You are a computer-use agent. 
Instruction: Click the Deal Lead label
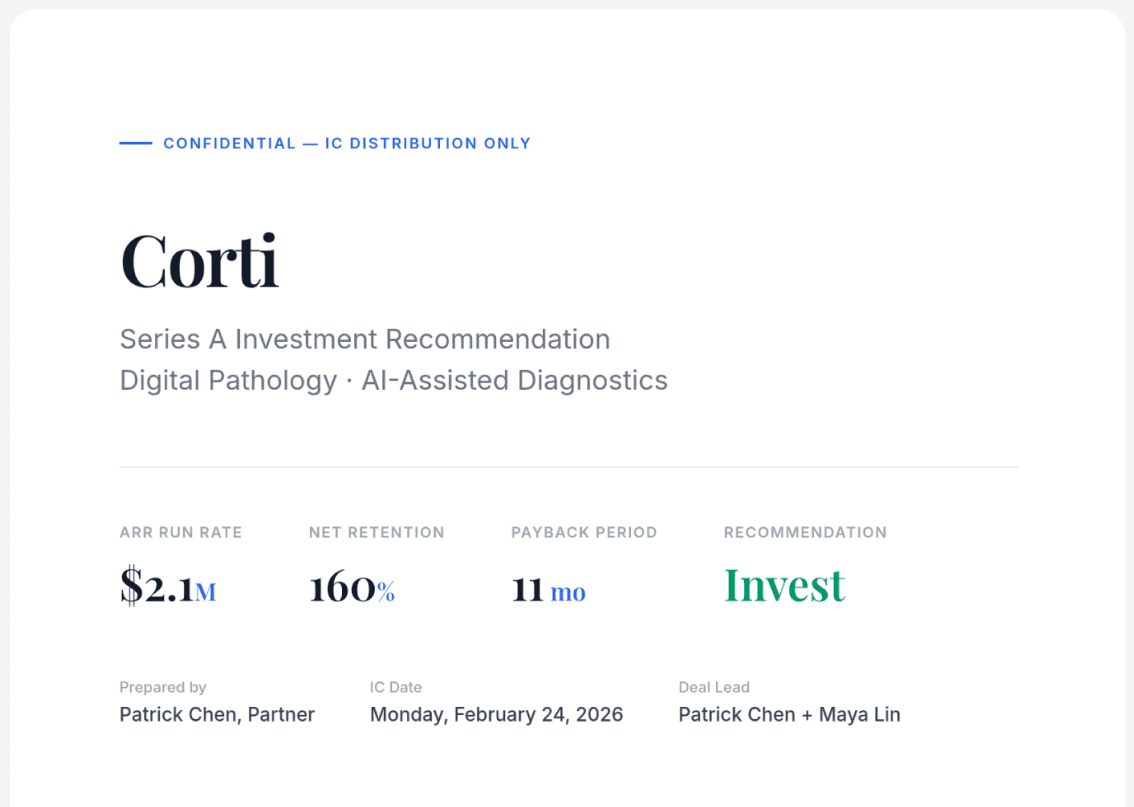point(714,687)
